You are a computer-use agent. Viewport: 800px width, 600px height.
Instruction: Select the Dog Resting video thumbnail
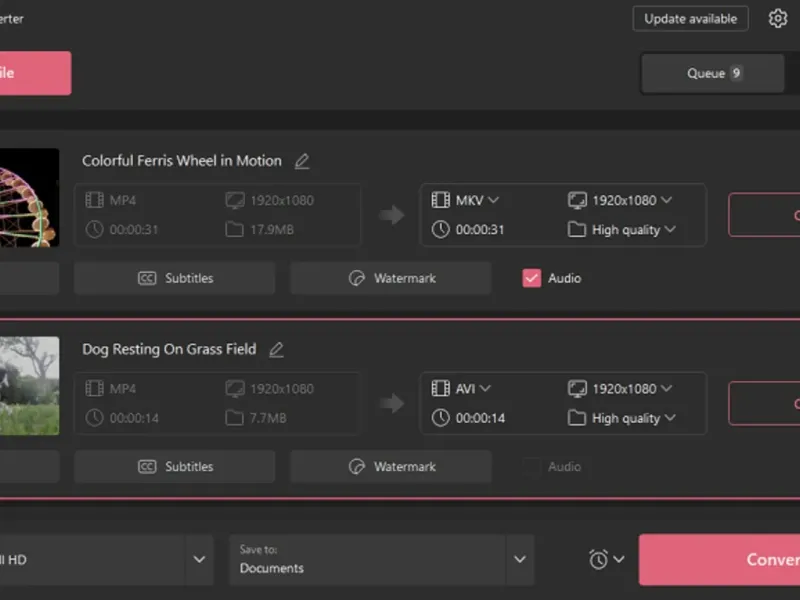click(x=29, y=386)
